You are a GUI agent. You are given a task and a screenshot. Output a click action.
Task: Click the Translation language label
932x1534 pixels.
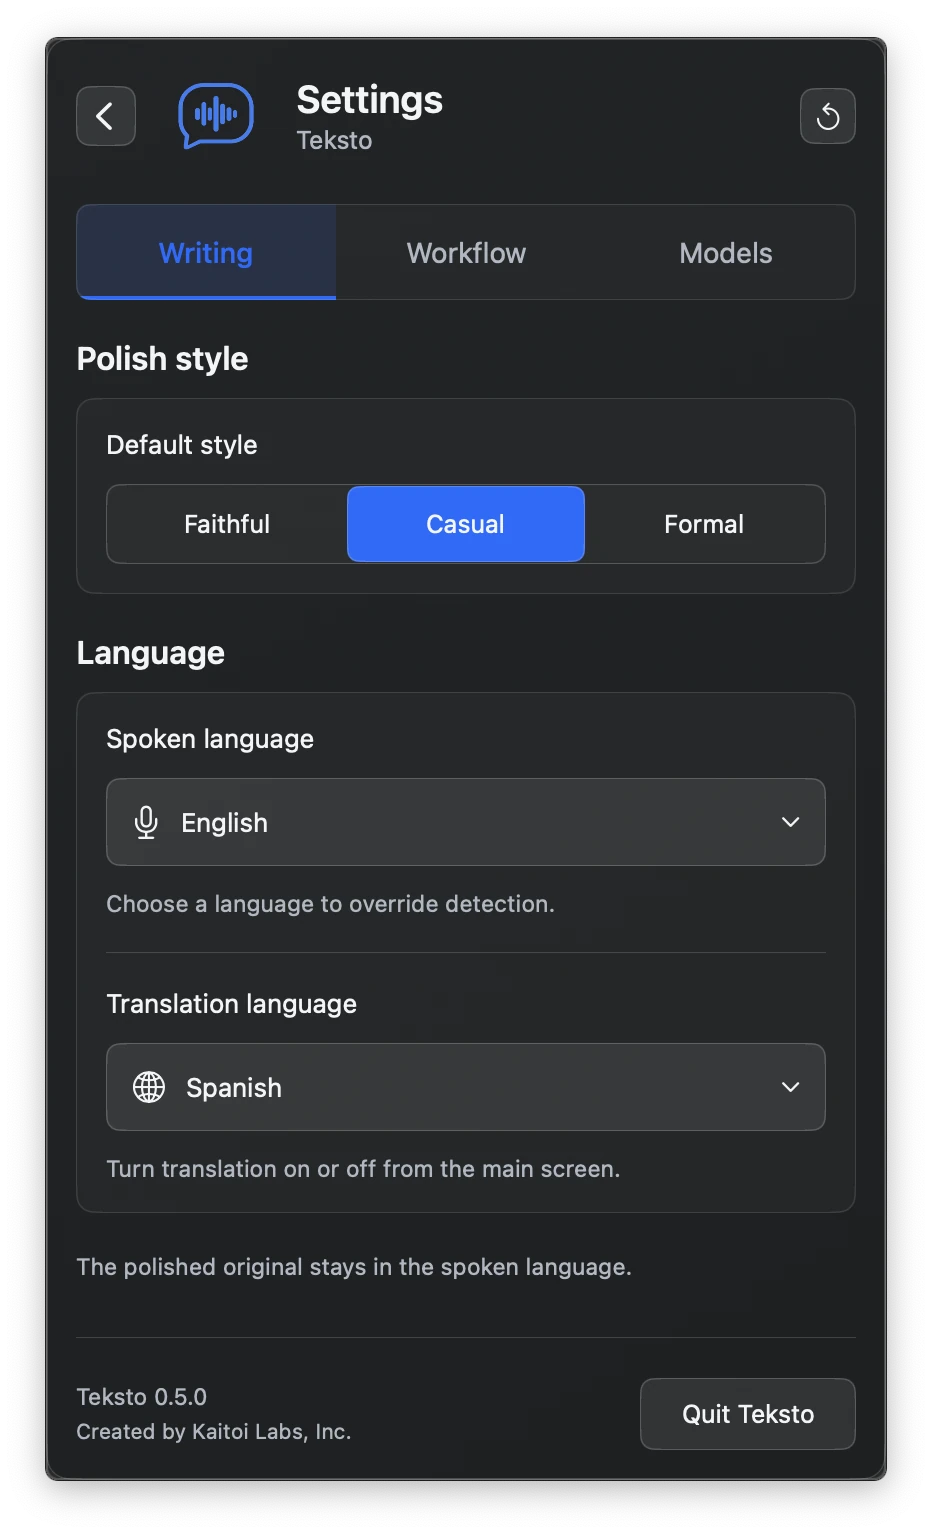pos(232,1004)
